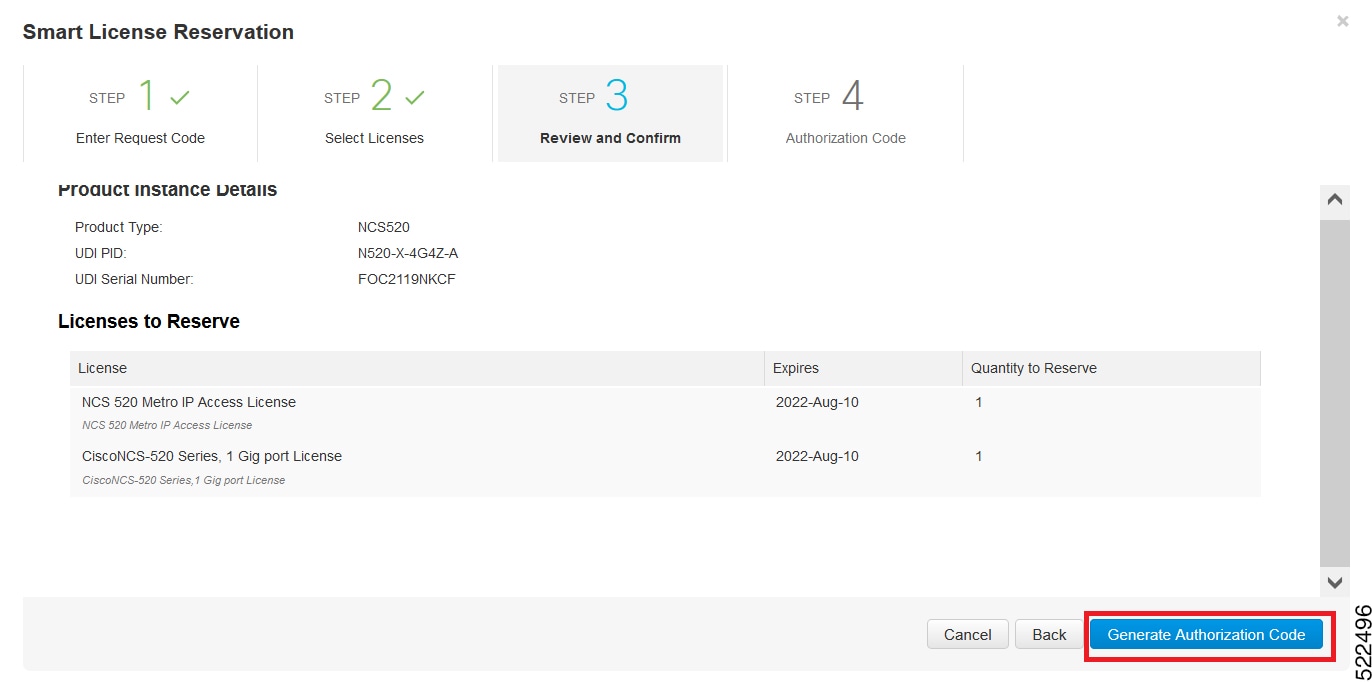
Task: Click the Licenses to Reserve heading
Action: (149, 322)
